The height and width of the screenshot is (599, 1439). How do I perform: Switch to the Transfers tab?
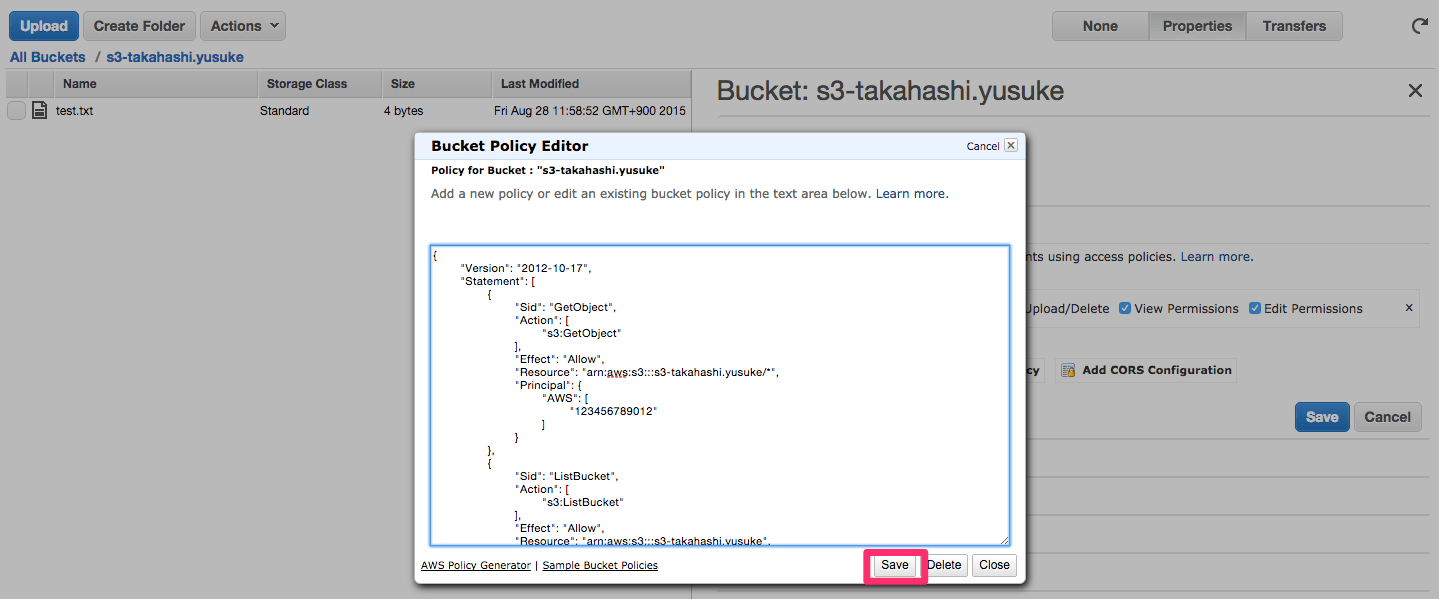coord(1293,26)
